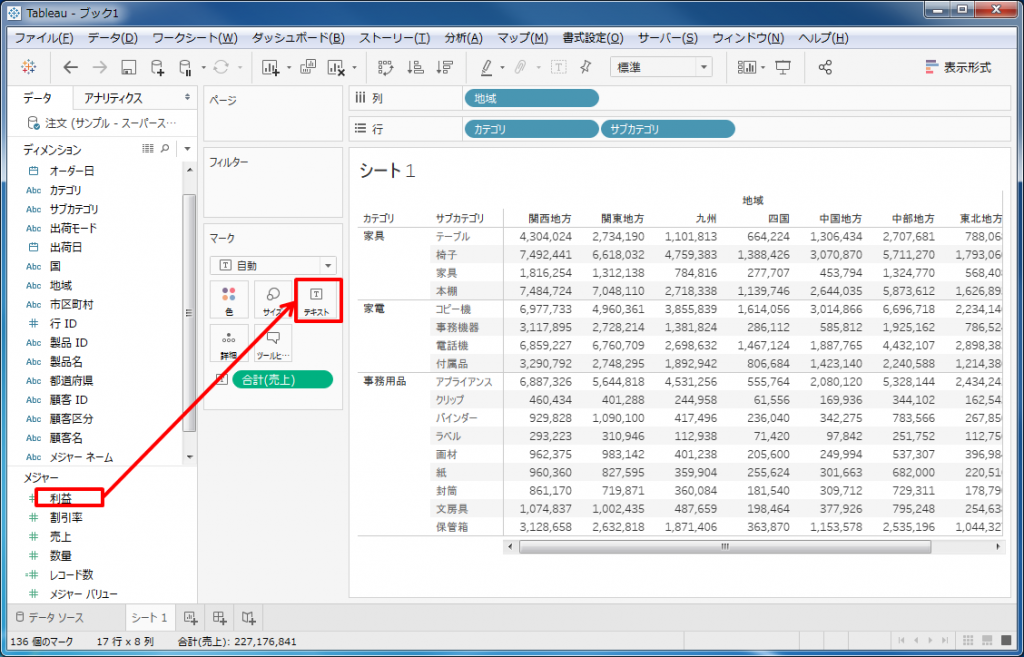Image resolution: width=1024 pixels, height=657 pixels.
Task: Start presentation mode from the toolbar
Action: 783,68
